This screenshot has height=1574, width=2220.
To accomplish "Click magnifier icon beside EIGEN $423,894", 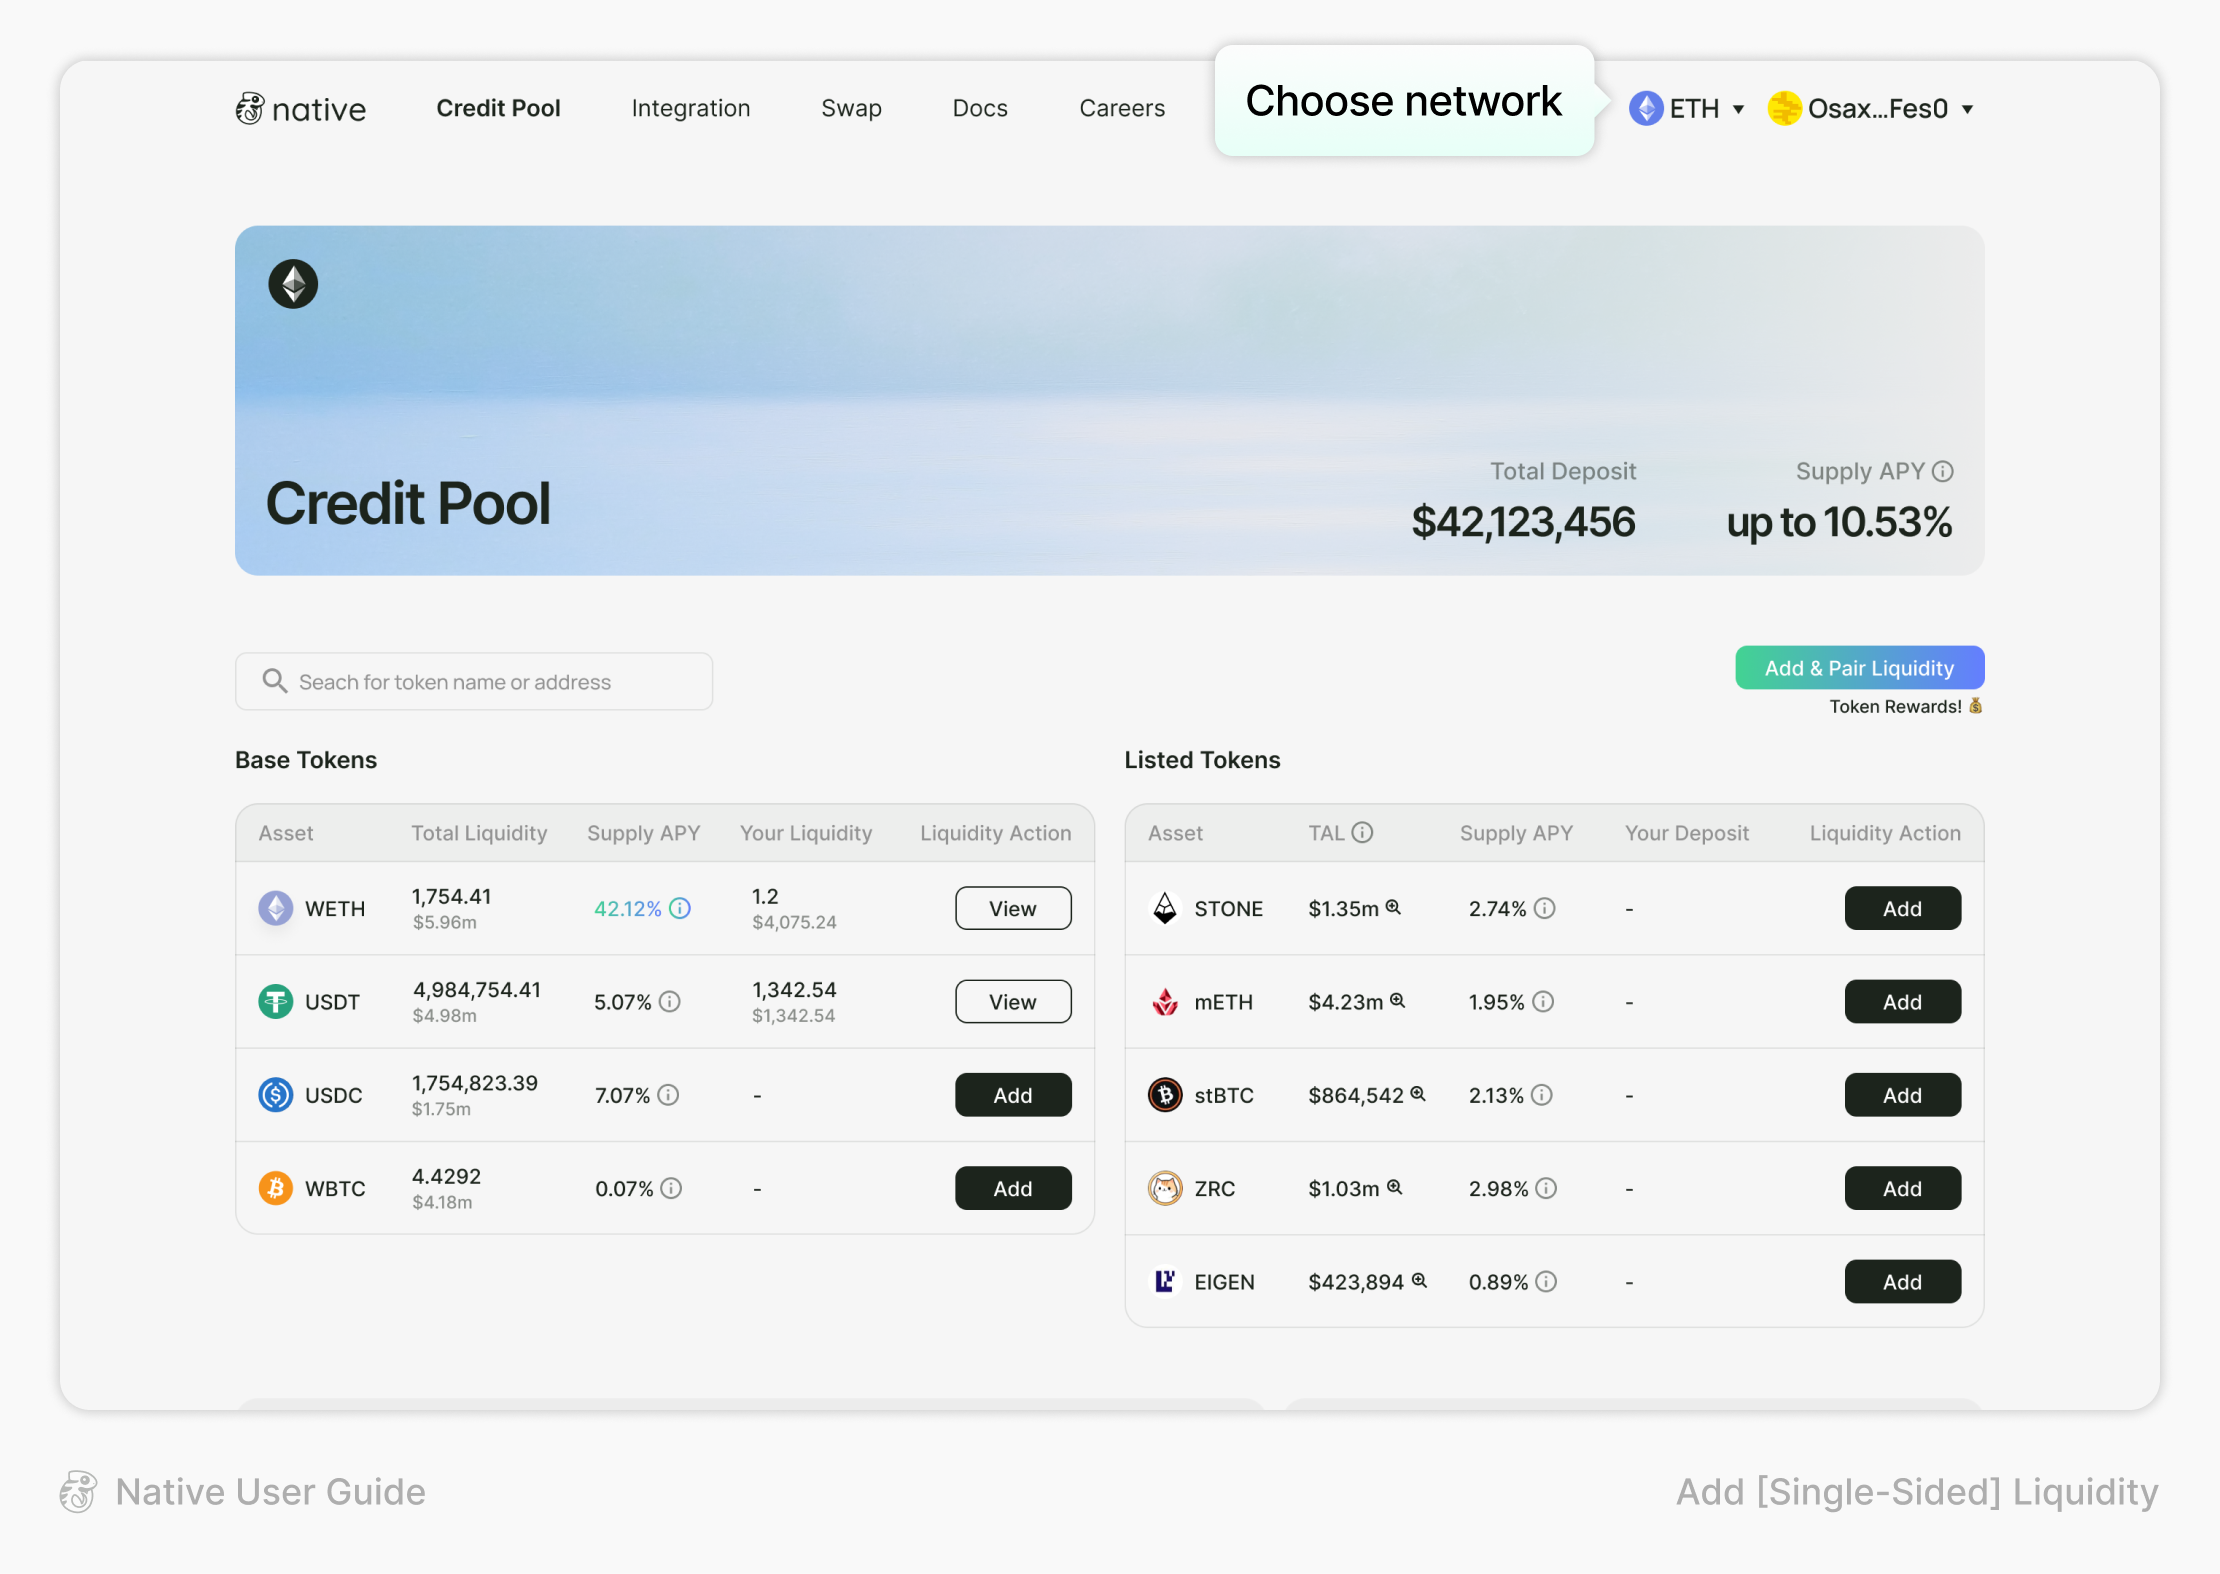I will tap(1419, 1280).
